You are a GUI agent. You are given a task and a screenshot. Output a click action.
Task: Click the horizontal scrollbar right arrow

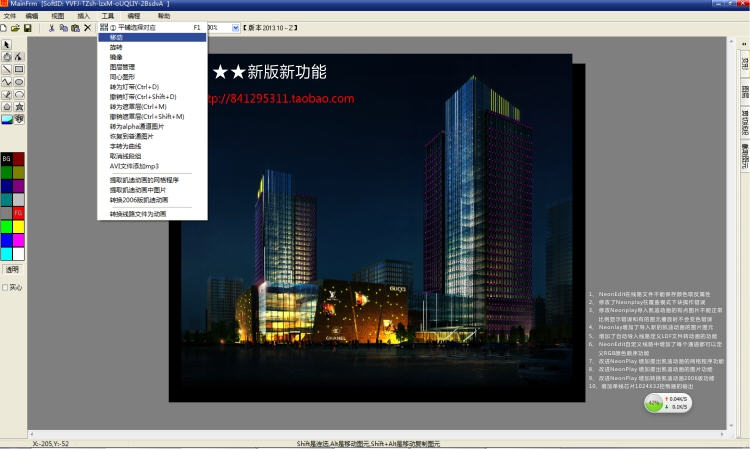[x=722, y=434]
